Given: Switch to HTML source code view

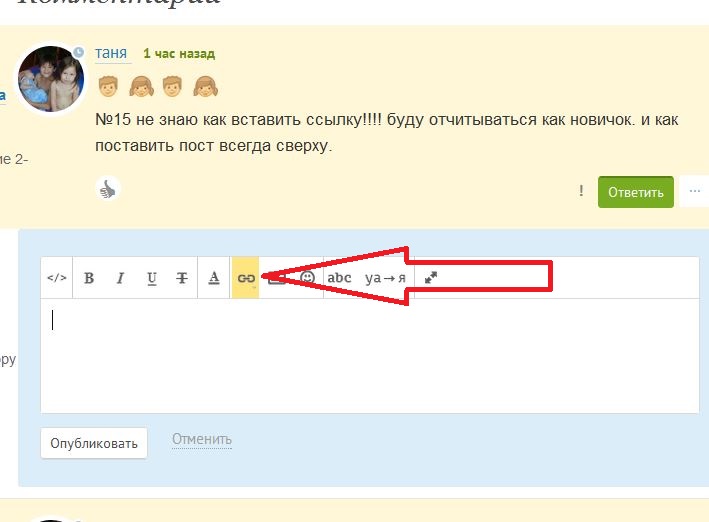Looking at the screenshot, I should 57,278.
